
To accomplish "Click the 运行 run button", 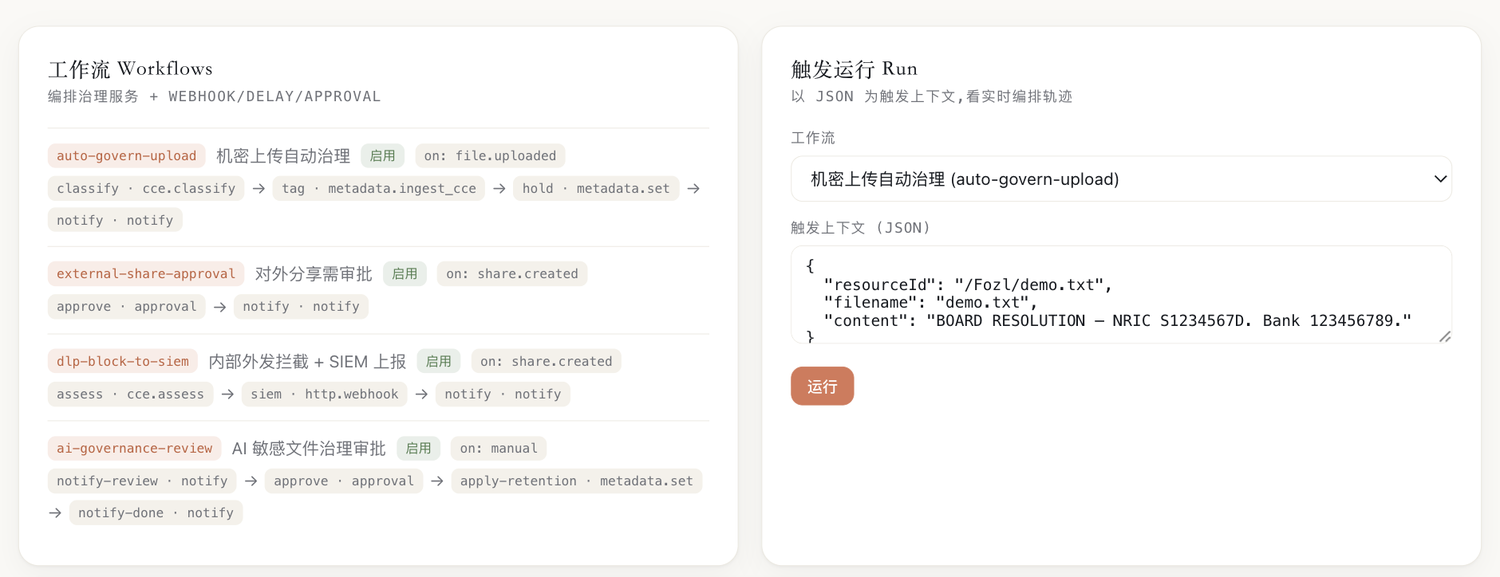I will click(x=822, y=386).
